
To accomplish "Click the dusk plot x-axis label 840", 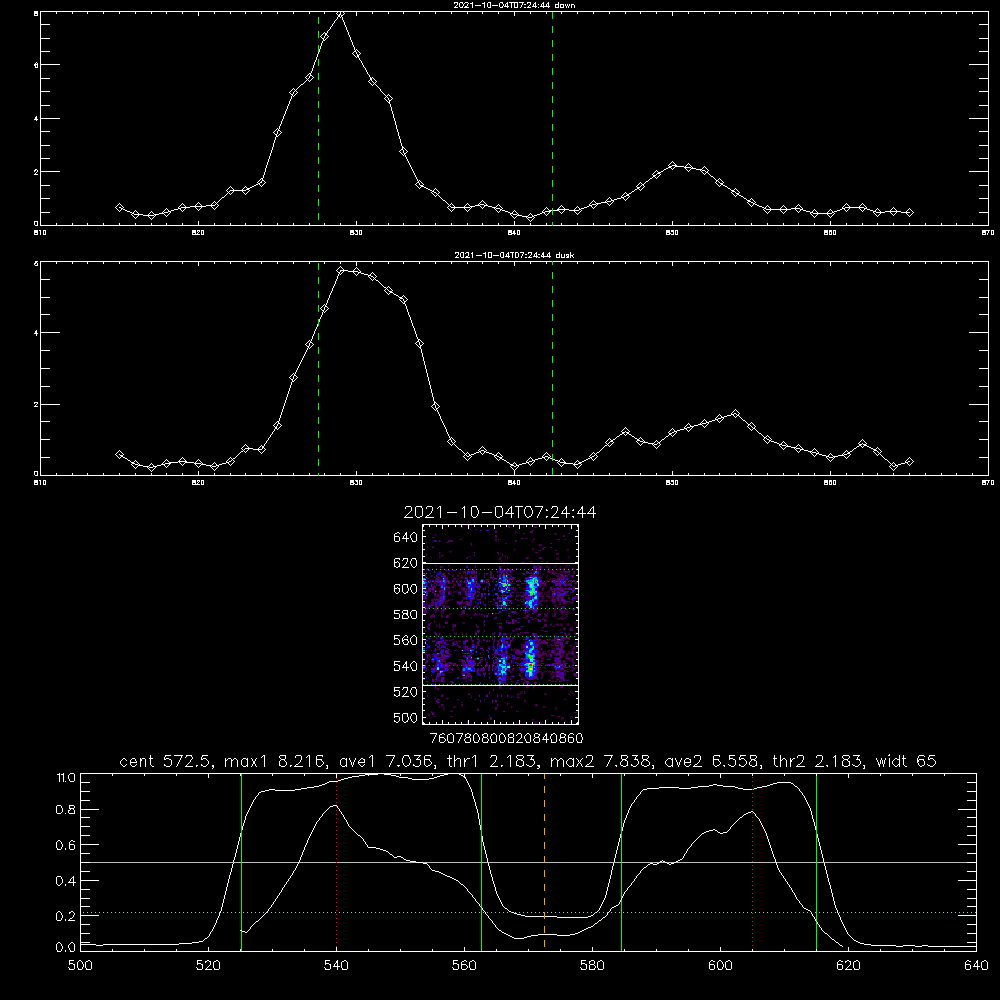I will pos(514,483).
